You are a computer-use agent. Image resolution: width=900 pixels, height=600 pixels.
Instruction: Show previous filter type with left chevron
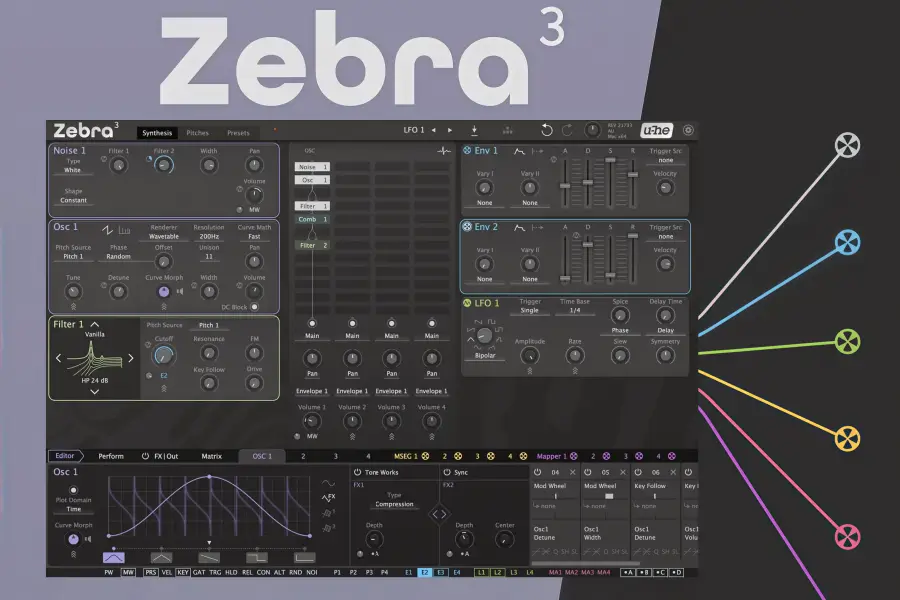click(58, 358)
